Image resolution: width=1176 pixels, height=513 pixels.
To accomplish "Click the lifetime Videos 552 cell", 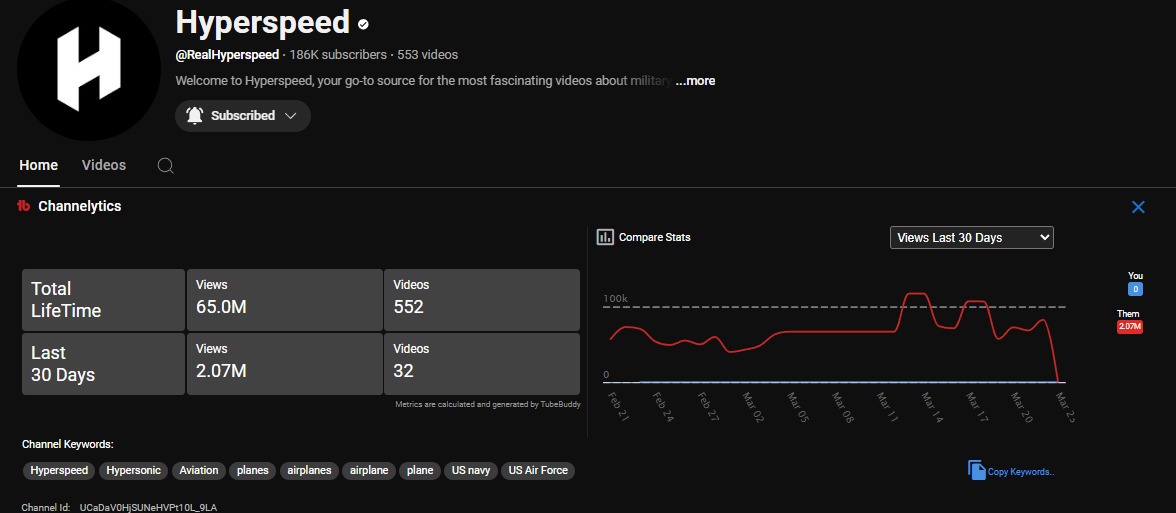I will (482, 300).
